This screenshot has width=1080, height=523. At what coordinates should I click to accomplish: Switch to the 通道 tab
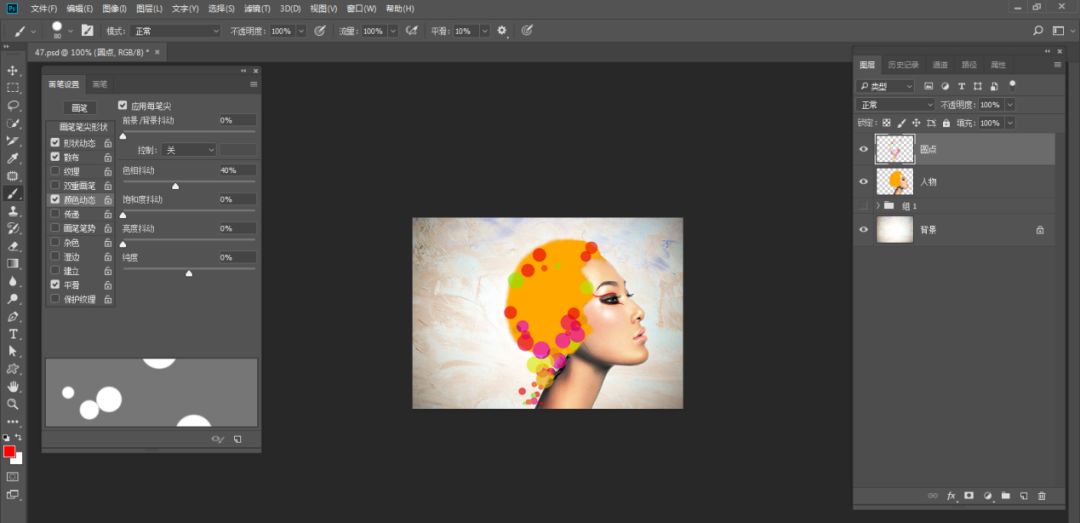940,65
